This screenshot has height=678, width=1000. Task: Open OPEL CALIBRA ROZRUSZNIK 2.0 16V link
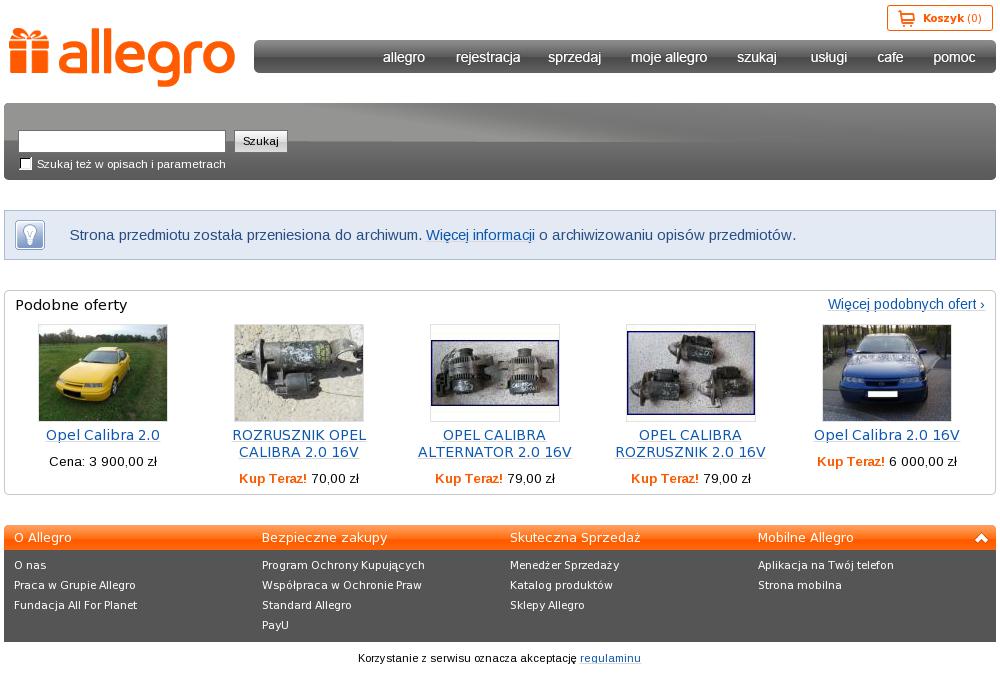pos(691,443)
